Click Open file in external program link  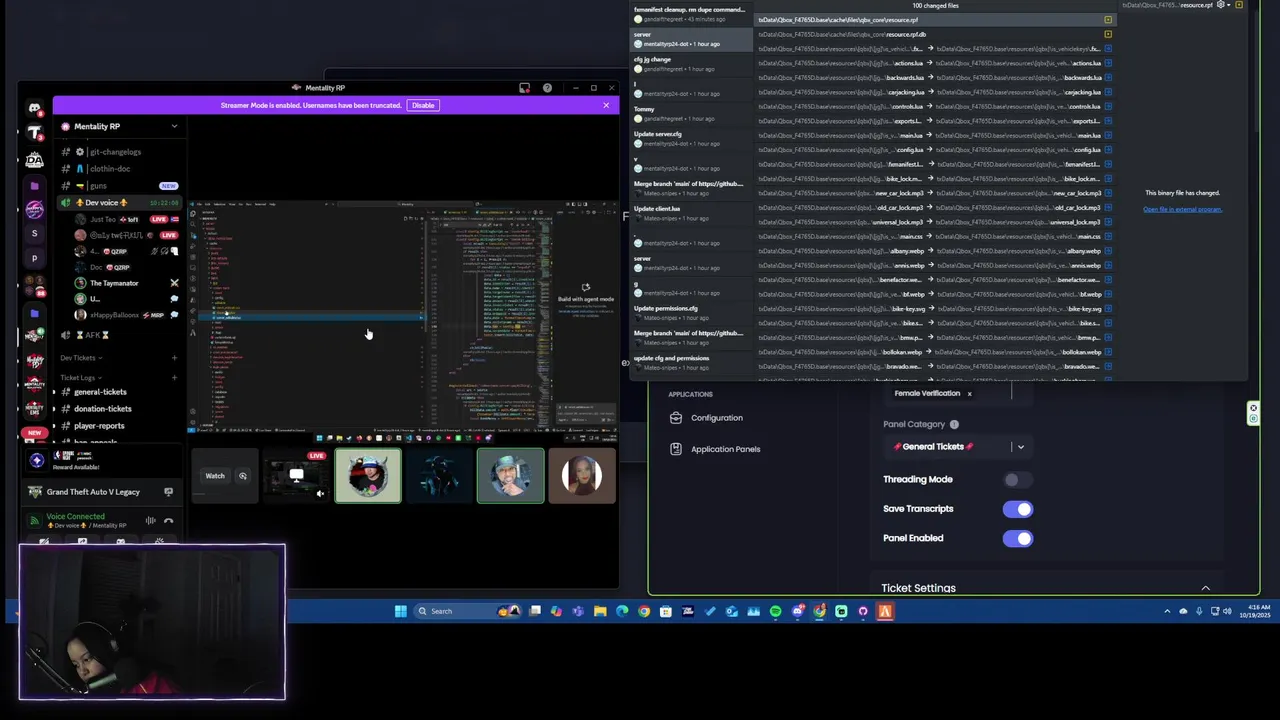click(x=1182, y=209)
